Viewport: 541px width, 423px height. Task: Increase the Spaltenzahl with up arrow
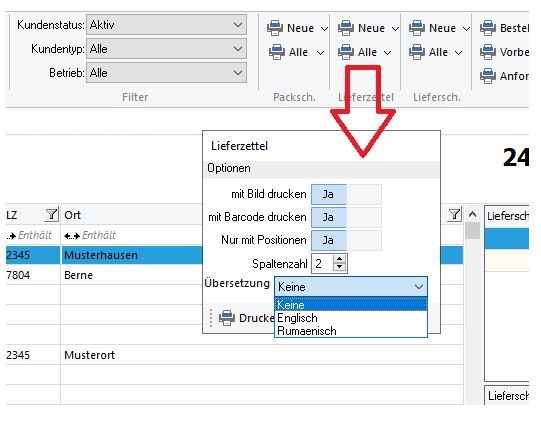click(x=340, y=259)
